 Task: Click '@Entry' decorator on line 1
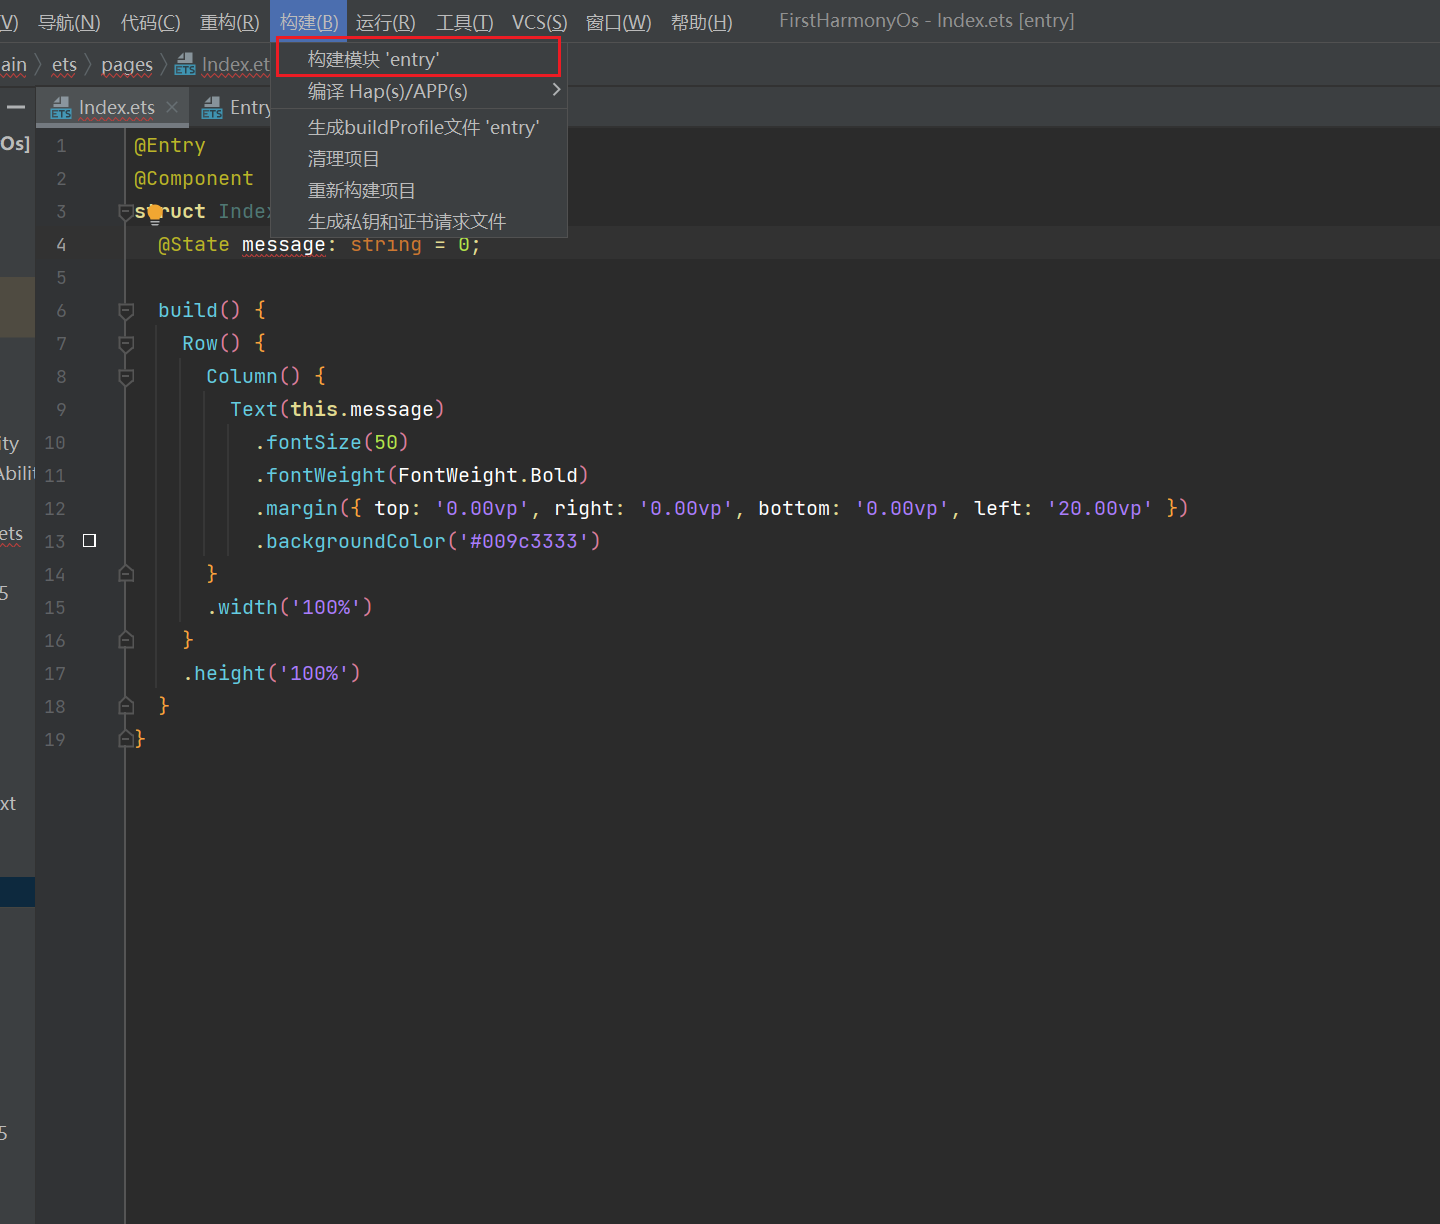[x=170, y=145]
